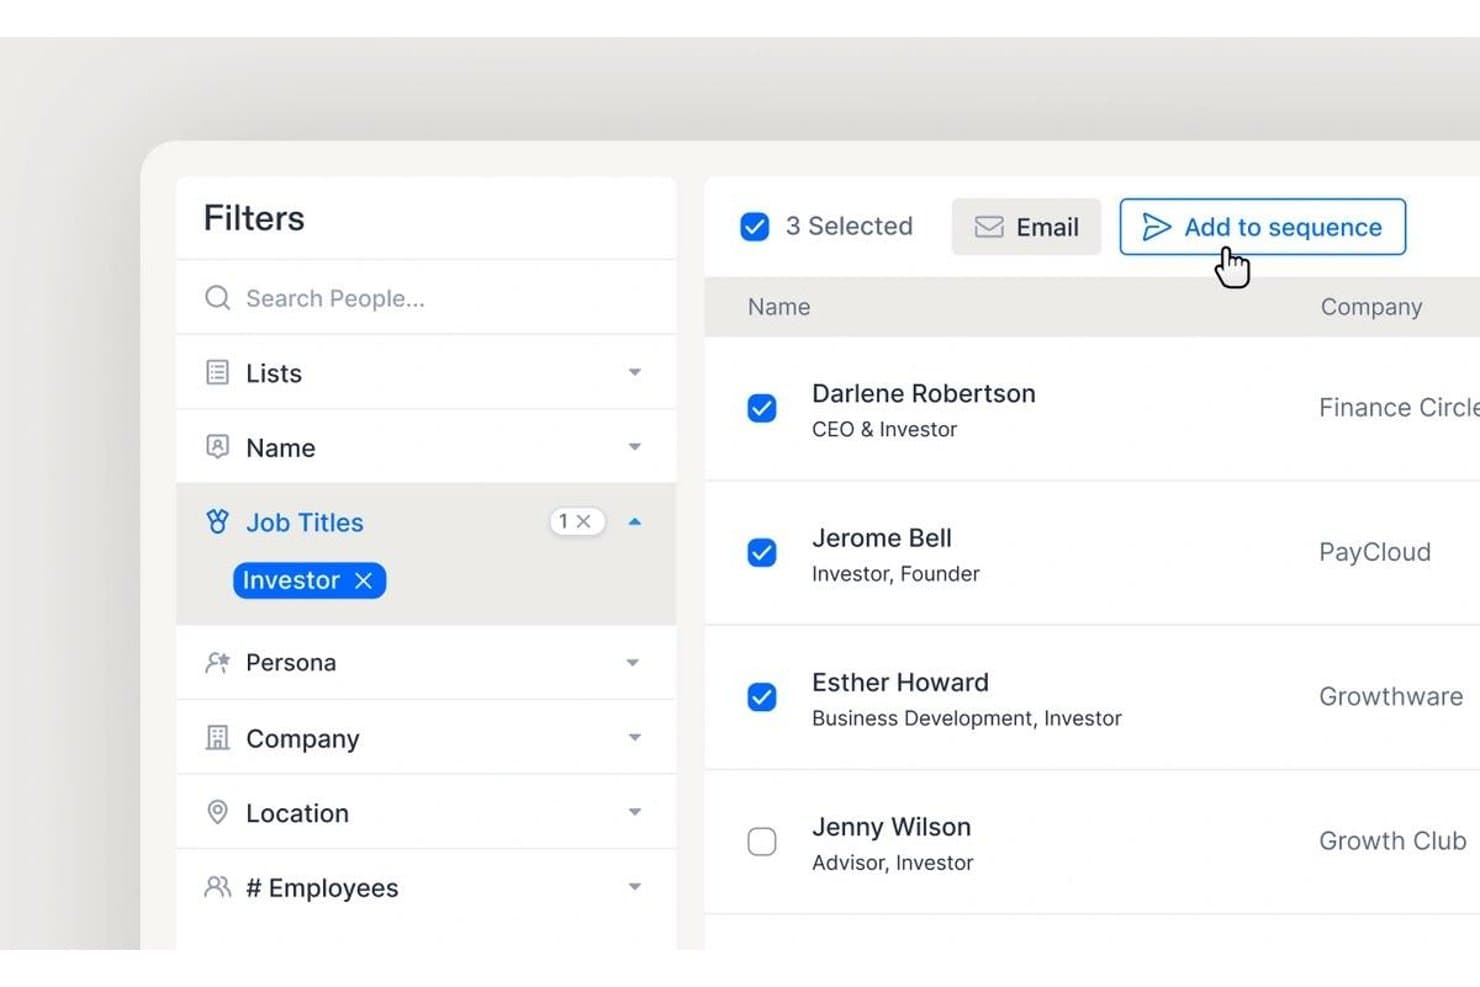The width and height of the screenshot is (1480, 987).
Task: Expand the Company filter dropdown arrow
Action: click(634, 737)
